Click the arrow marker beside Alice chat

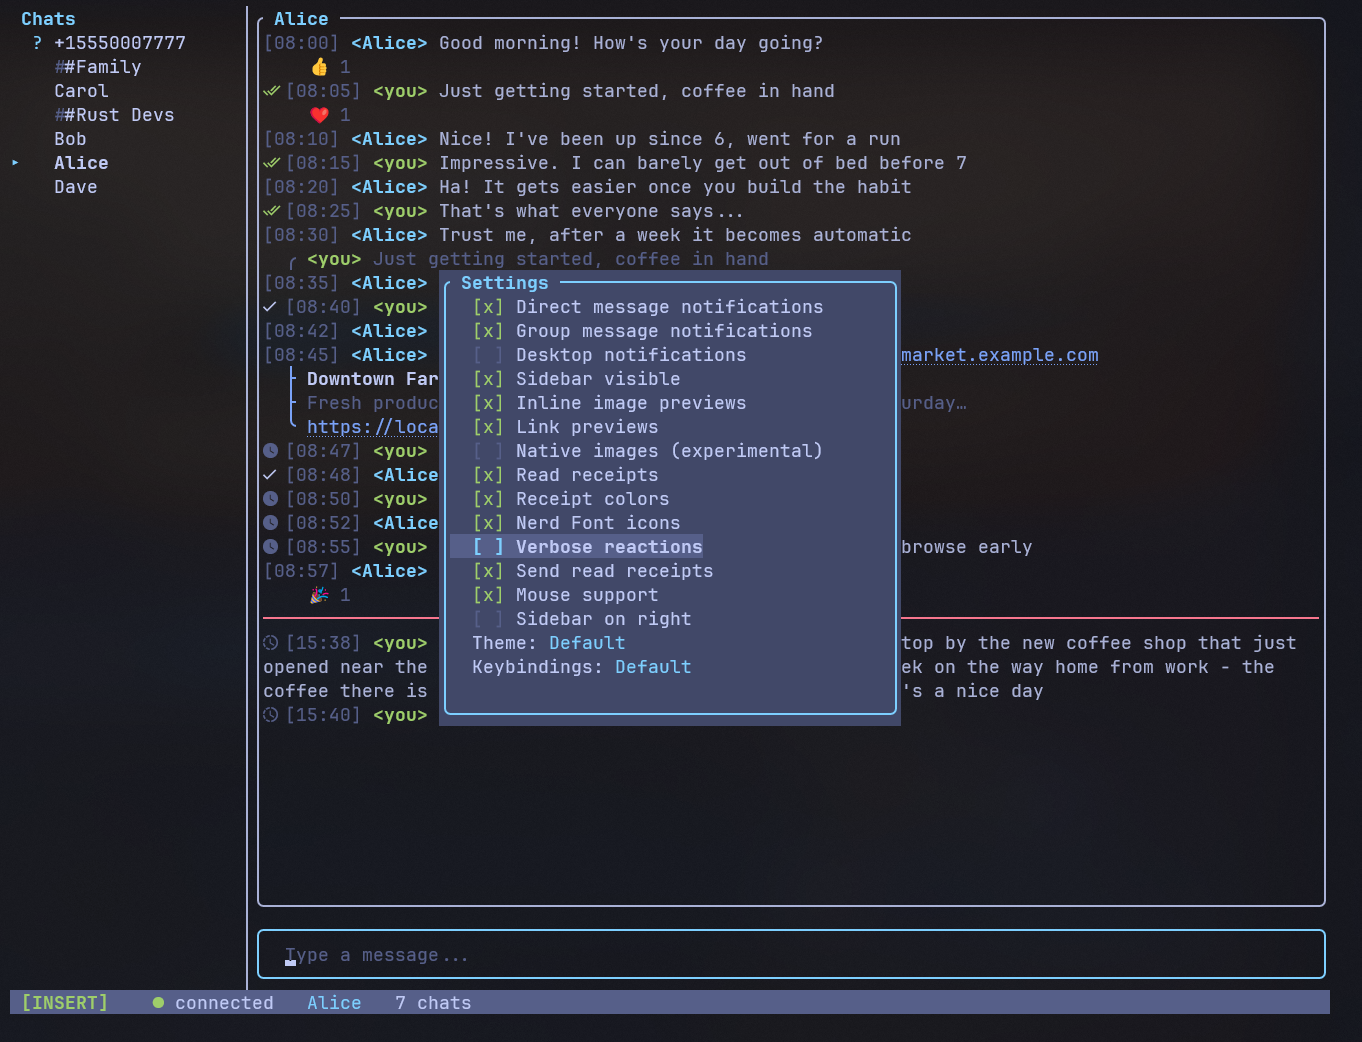click(x=16, y=163)
